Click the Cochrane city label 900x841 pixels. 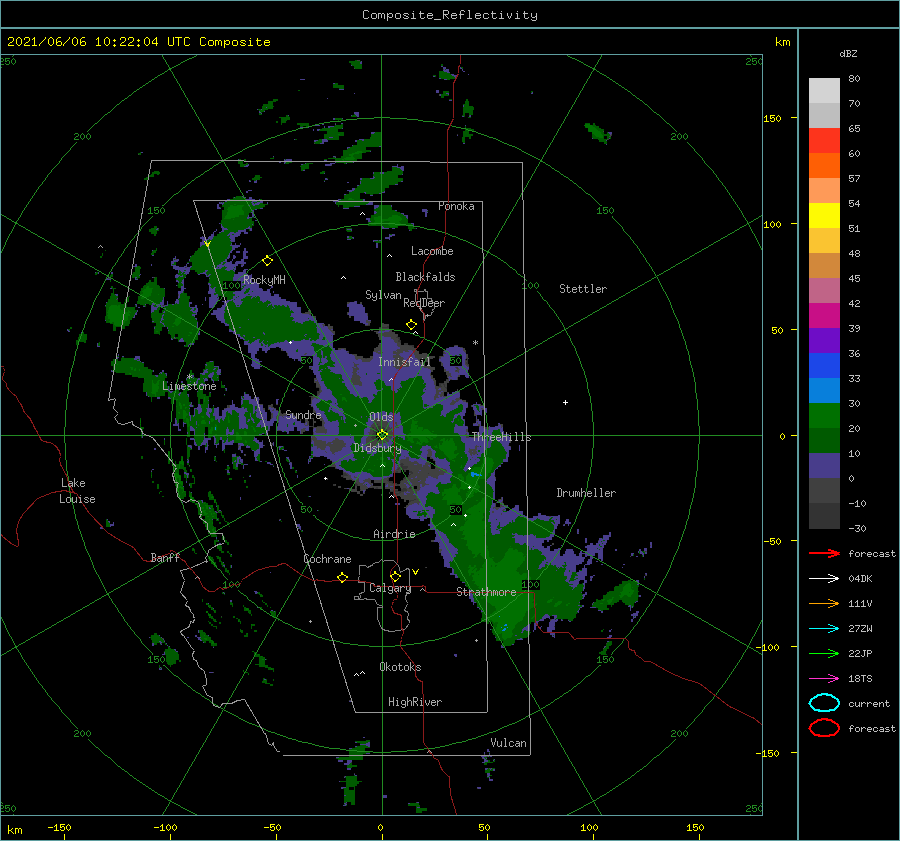pos(327,559)
